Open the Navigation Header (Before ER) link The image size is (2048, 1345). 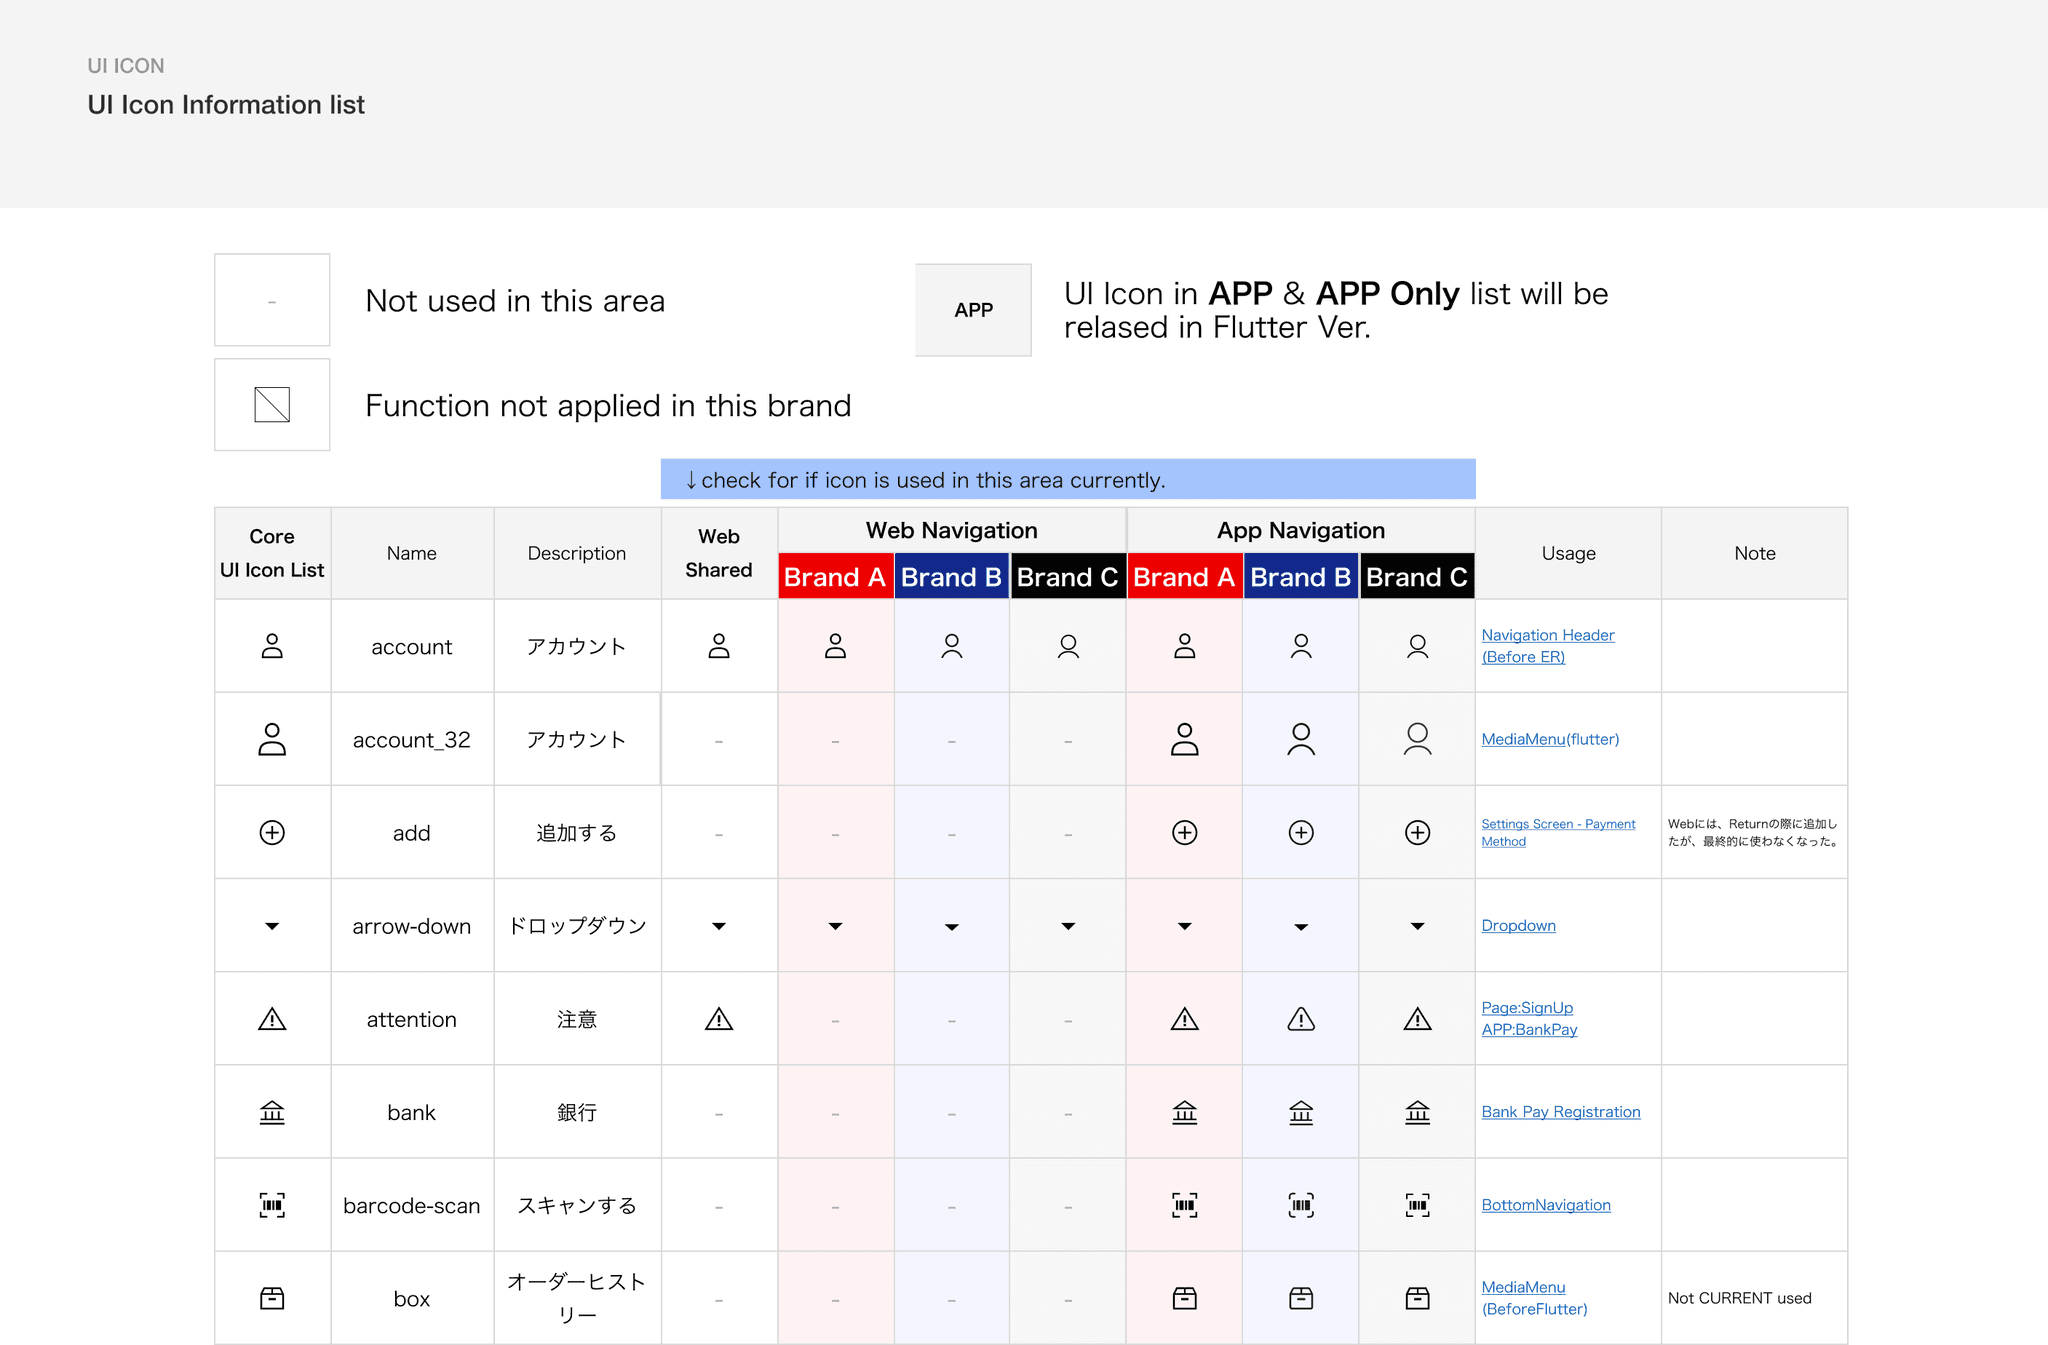pos(1547,646)
